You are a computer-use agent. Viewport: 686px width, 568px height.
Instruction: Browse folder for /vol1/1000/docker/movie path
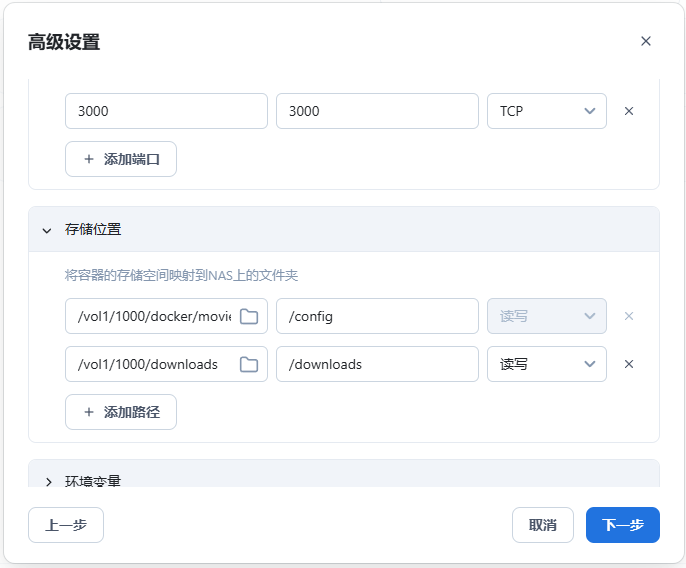(x=249, y=316)
